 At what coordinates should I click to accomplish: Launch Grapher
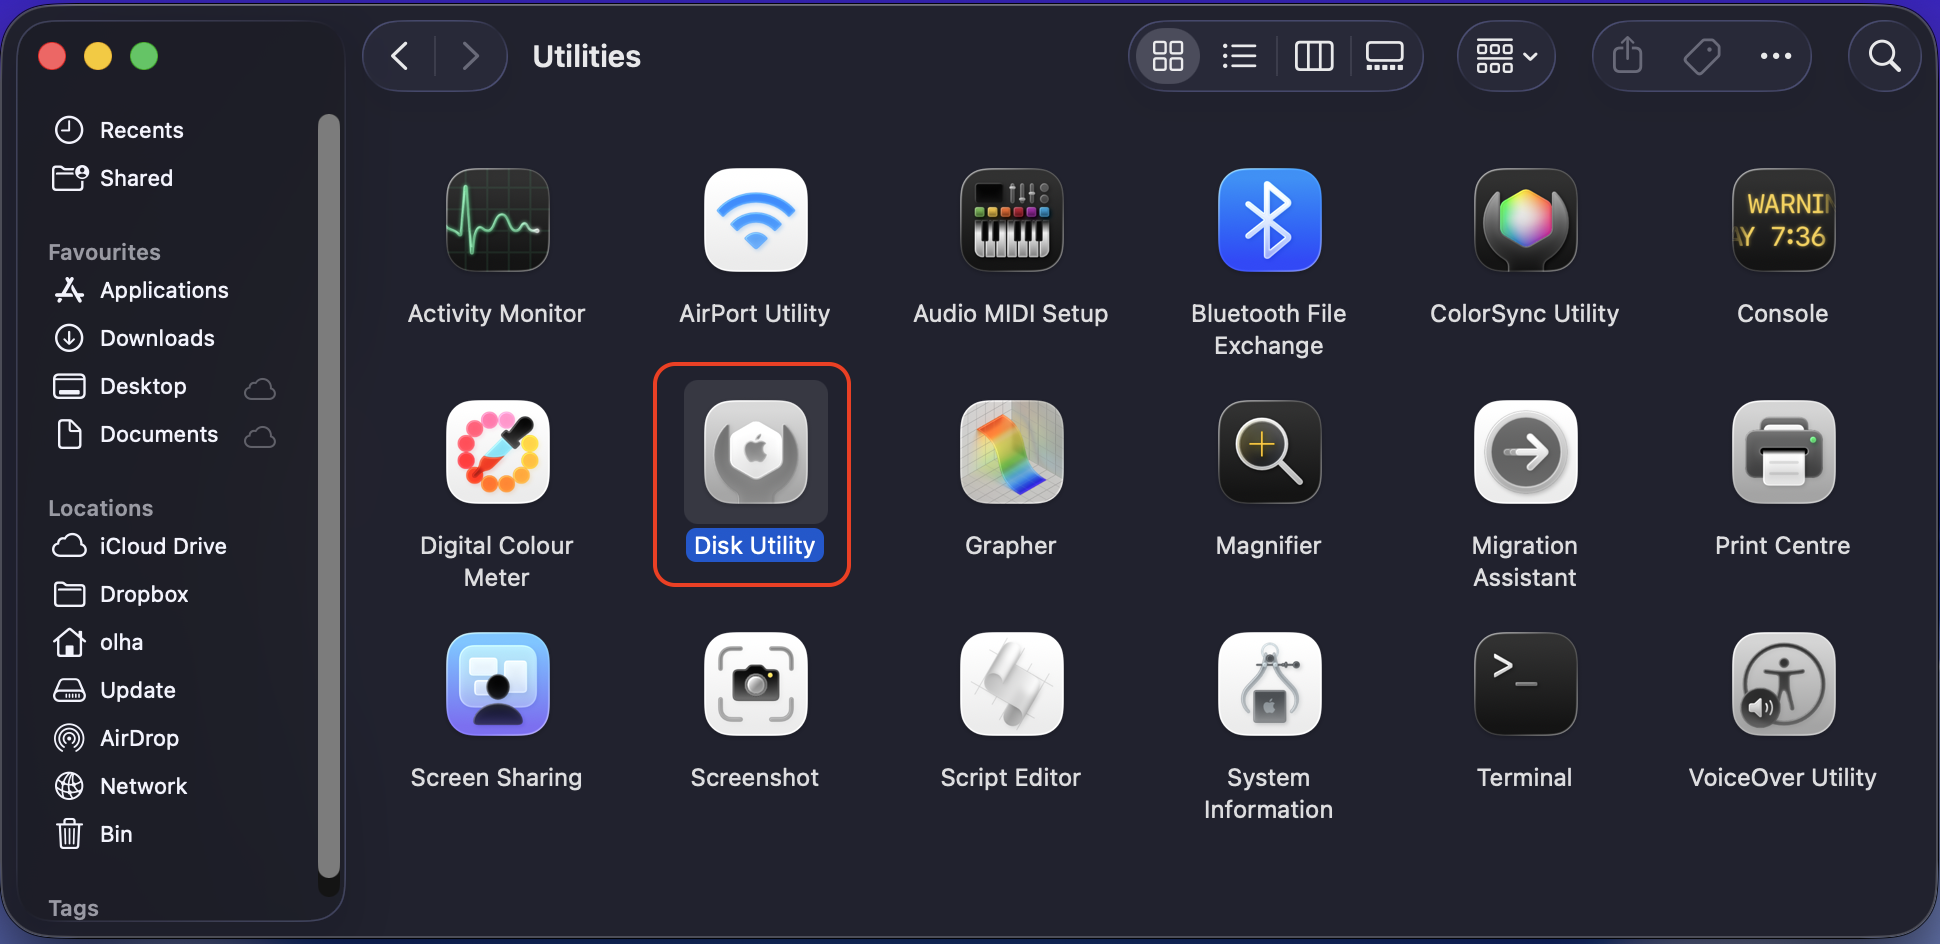coord(1011,453)
